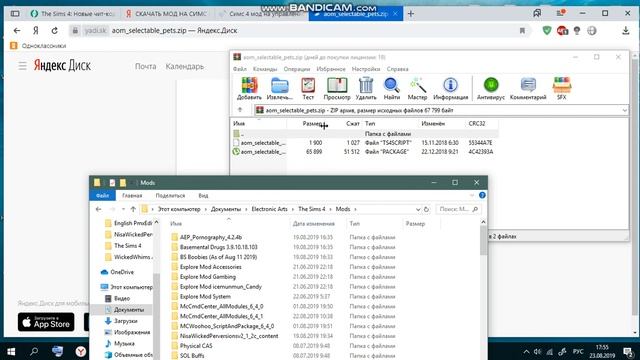
Task: Expand the Explorer address bar history dropdown
Action: click(x=418, y=209)
